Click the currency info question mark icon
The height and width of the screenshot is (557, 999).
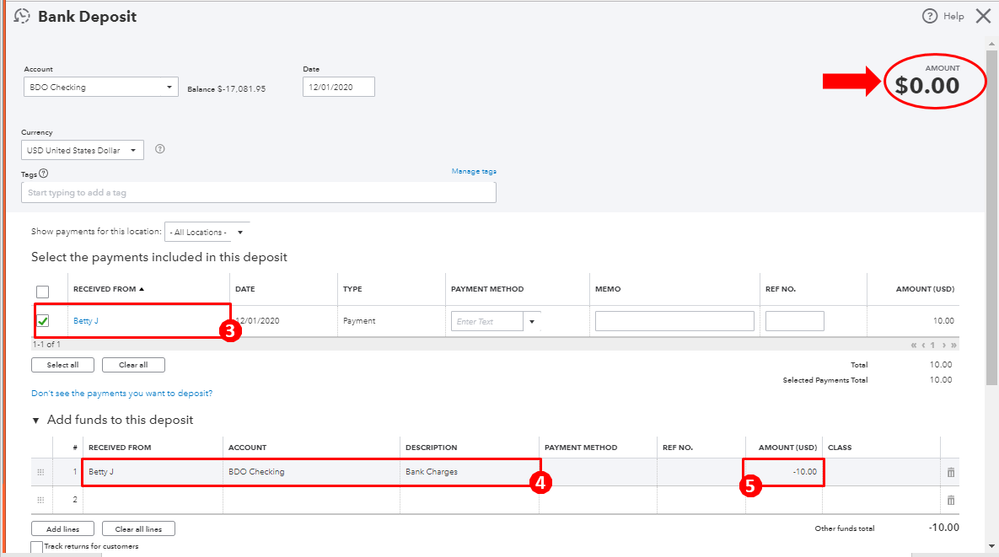(x=160, y=150)
